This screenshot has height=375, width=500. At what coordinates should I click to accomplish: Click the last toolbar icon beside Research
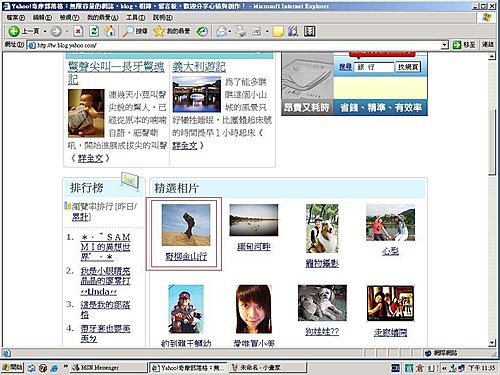point(309,31)
